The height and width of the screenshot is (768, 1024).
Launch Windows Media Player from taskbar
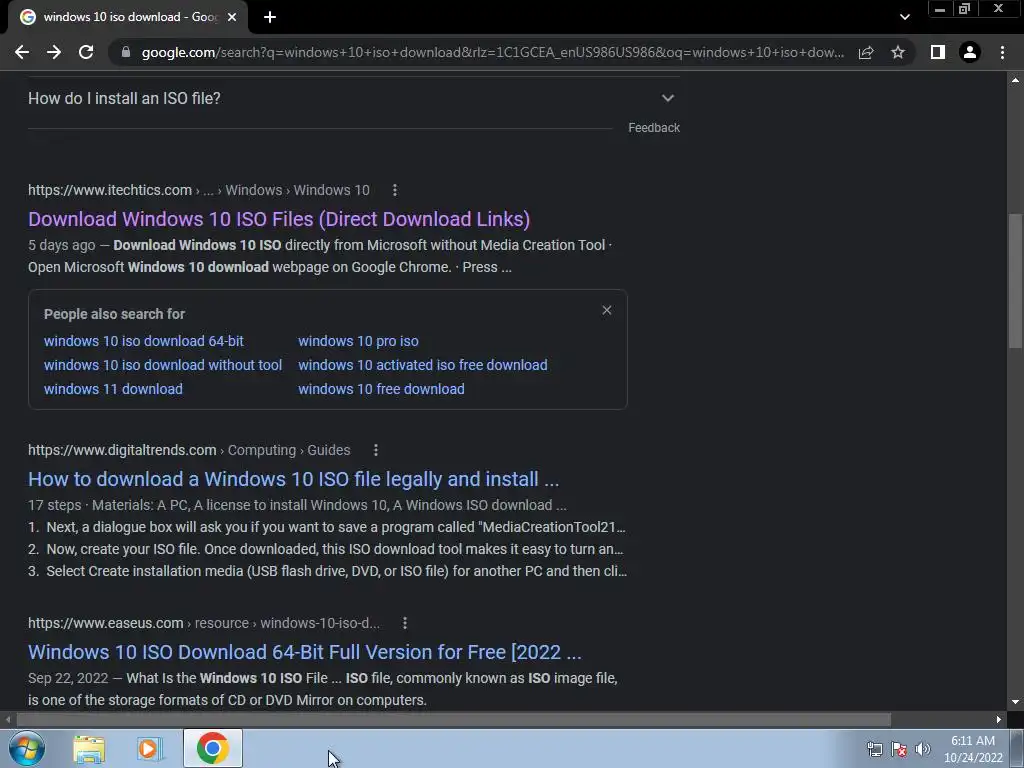[150, 749]
